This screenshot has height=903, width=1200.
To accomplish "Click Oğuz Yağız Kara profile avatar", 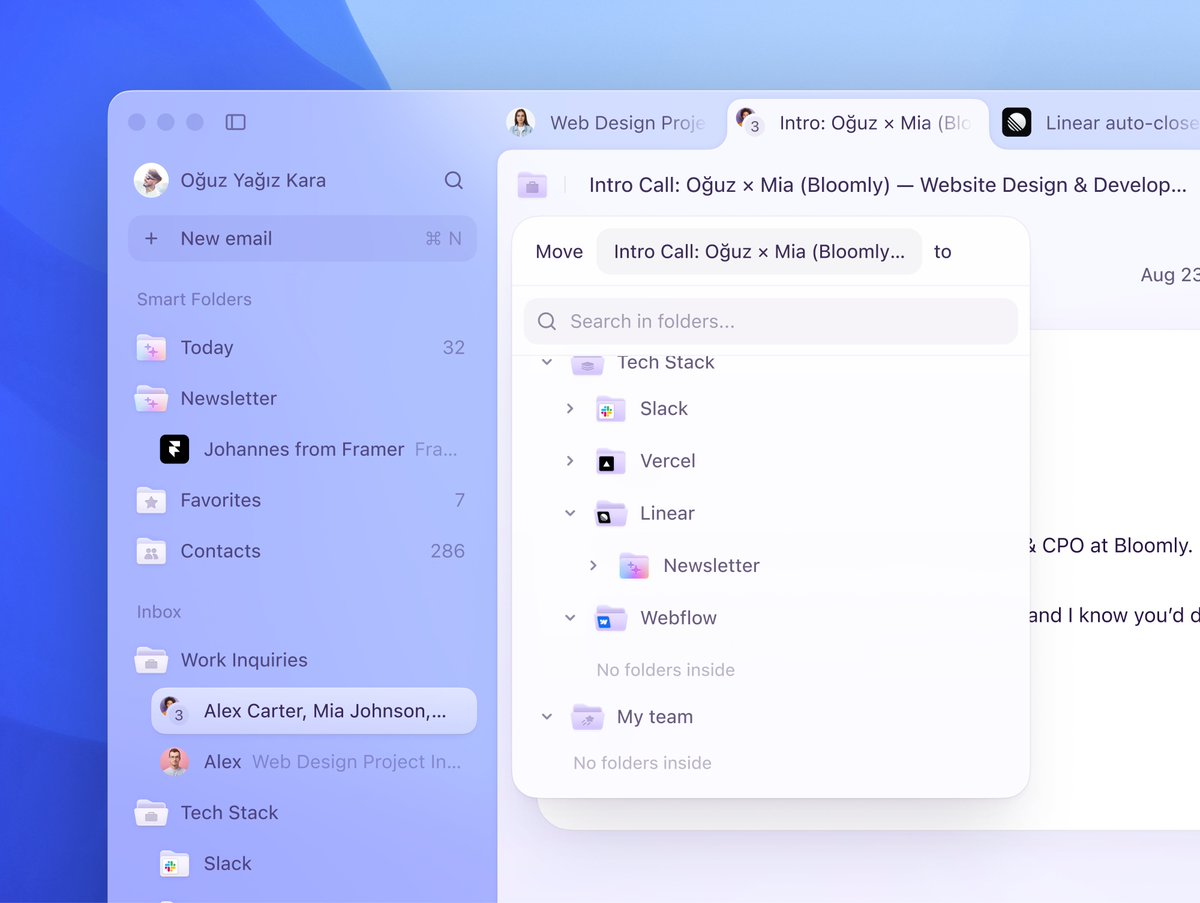I will (x=151, y=181).
